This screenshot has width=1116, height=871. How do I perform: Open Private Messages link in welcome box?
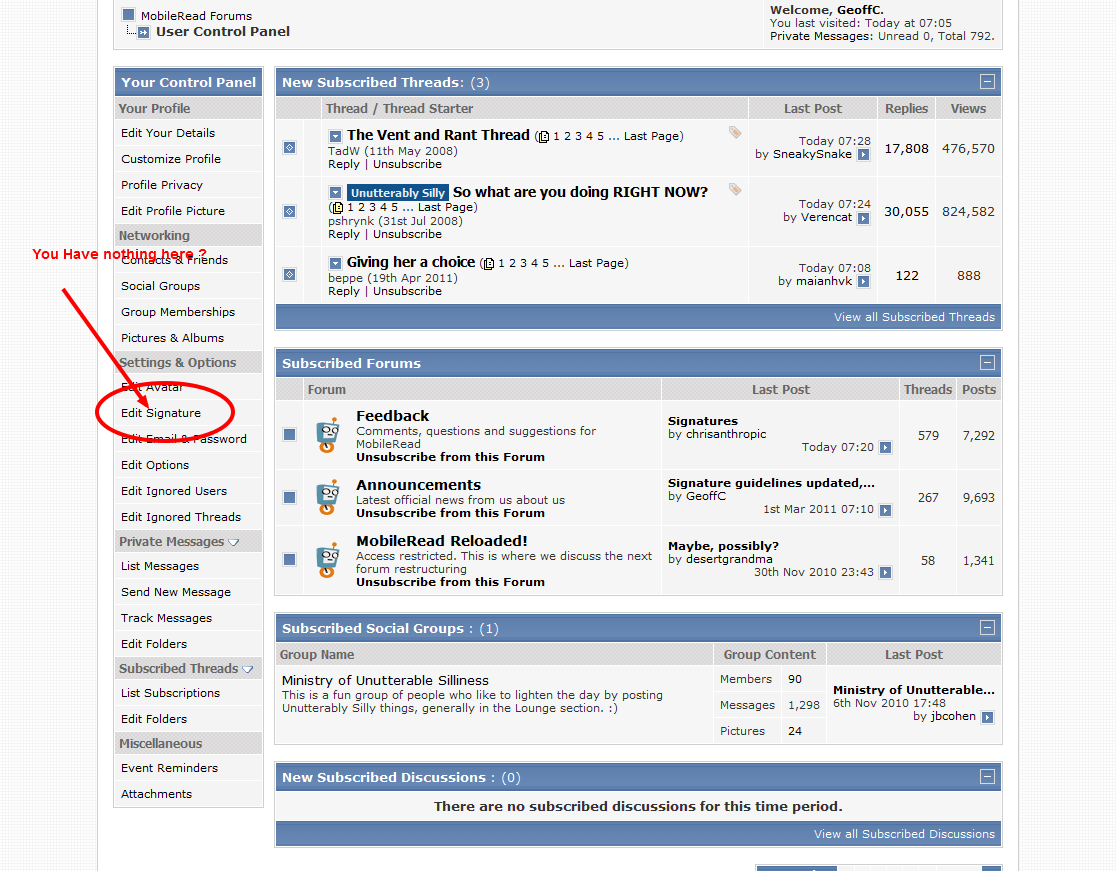pyautogui.click(x=820, y=36)
